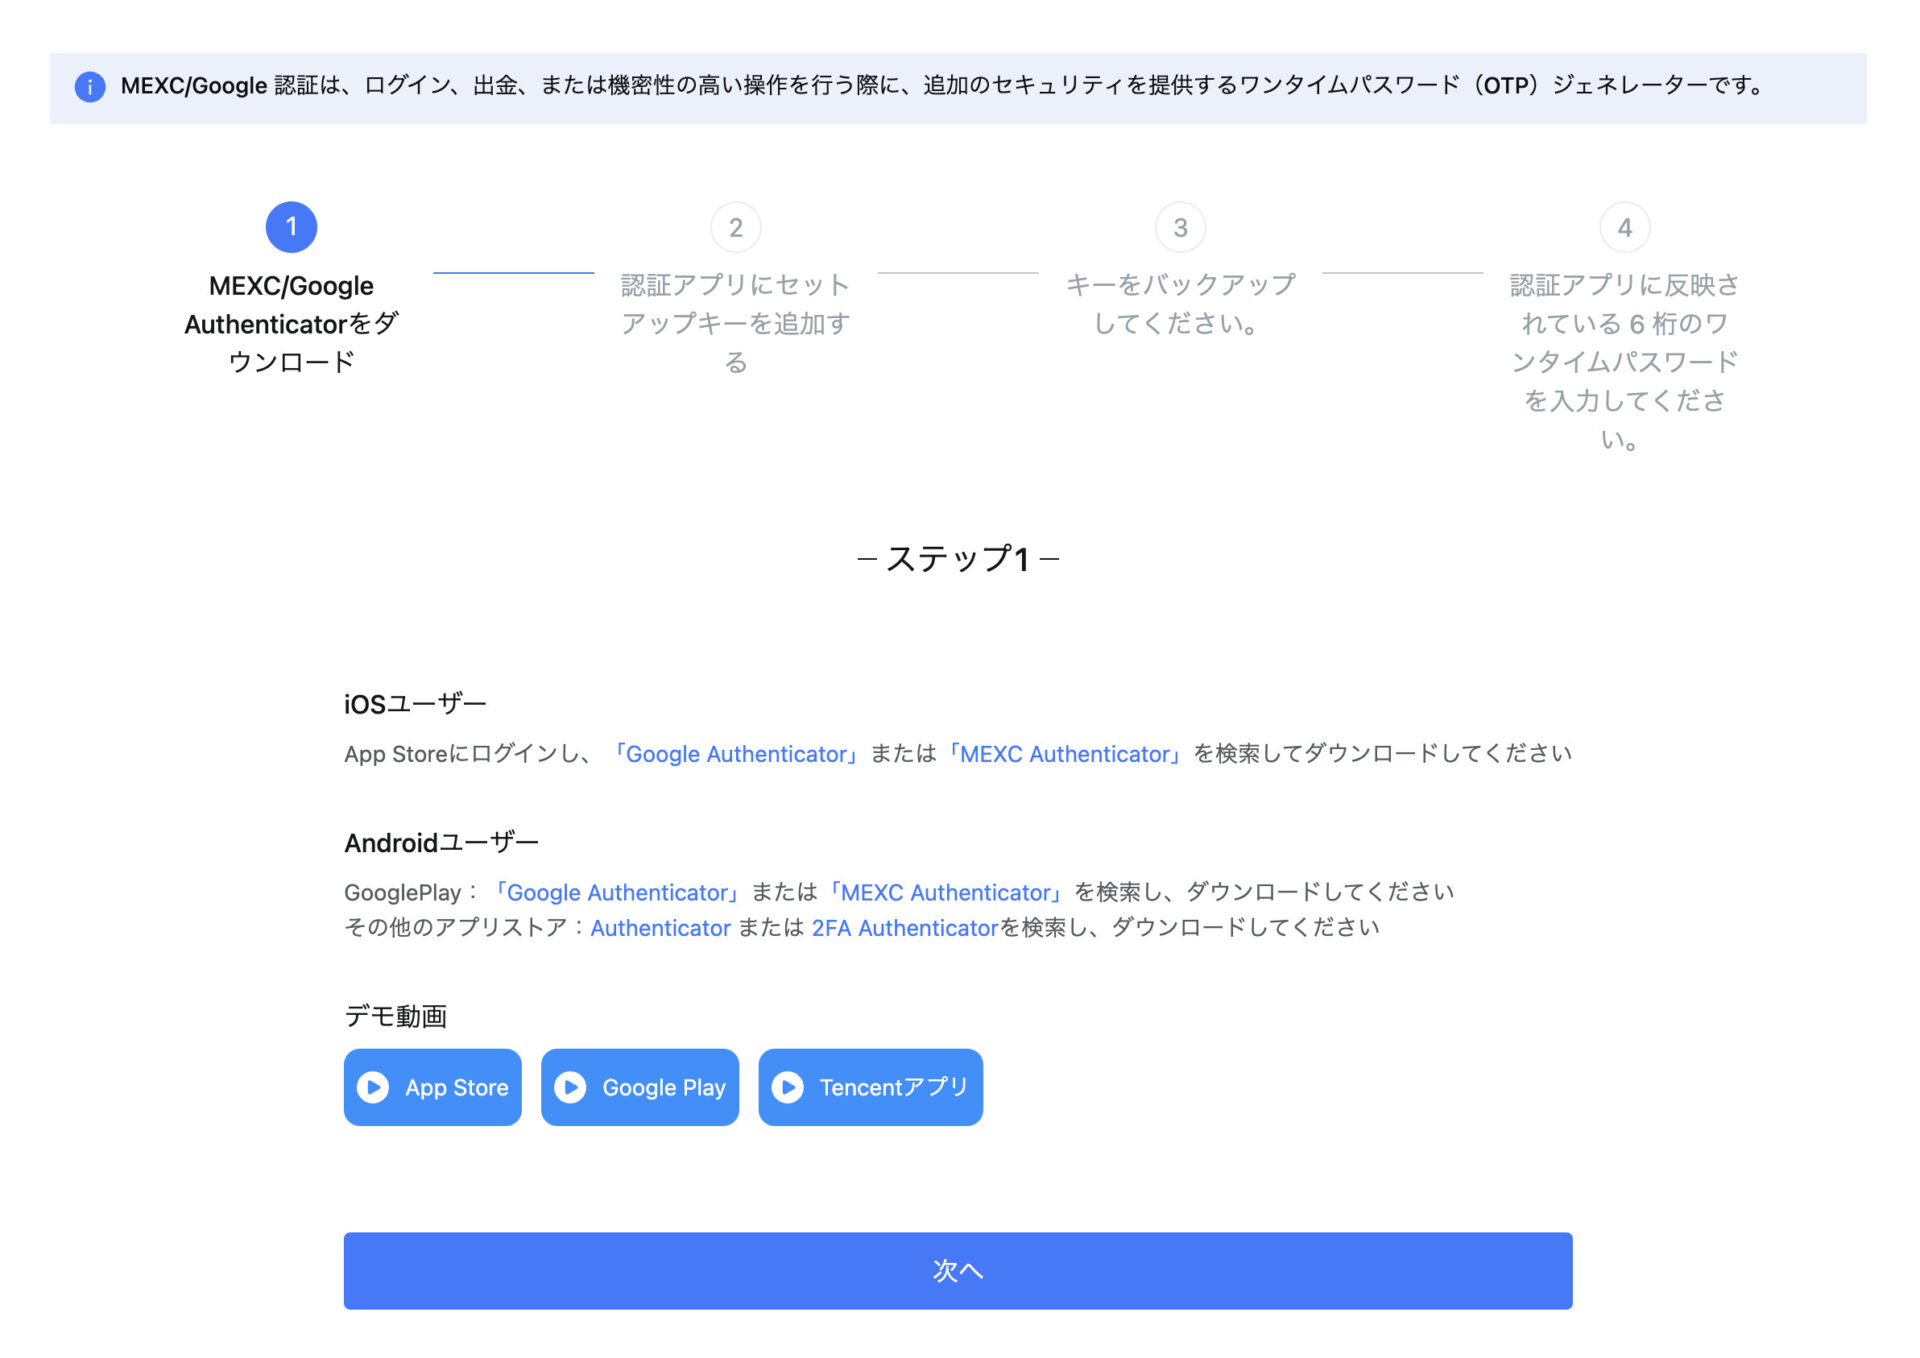Open the Authenticator link for other app stores

pyautogui.click(x=661, y=928)
